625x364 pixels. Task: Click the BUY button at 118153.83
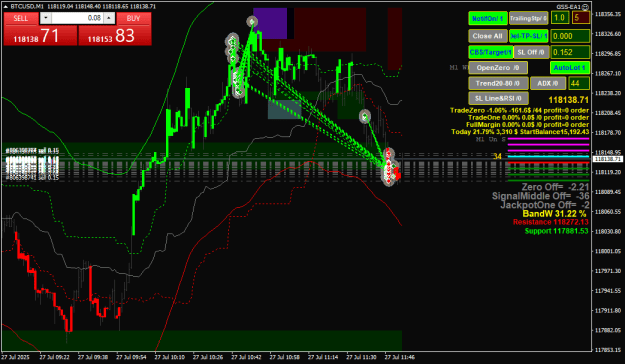115,35
